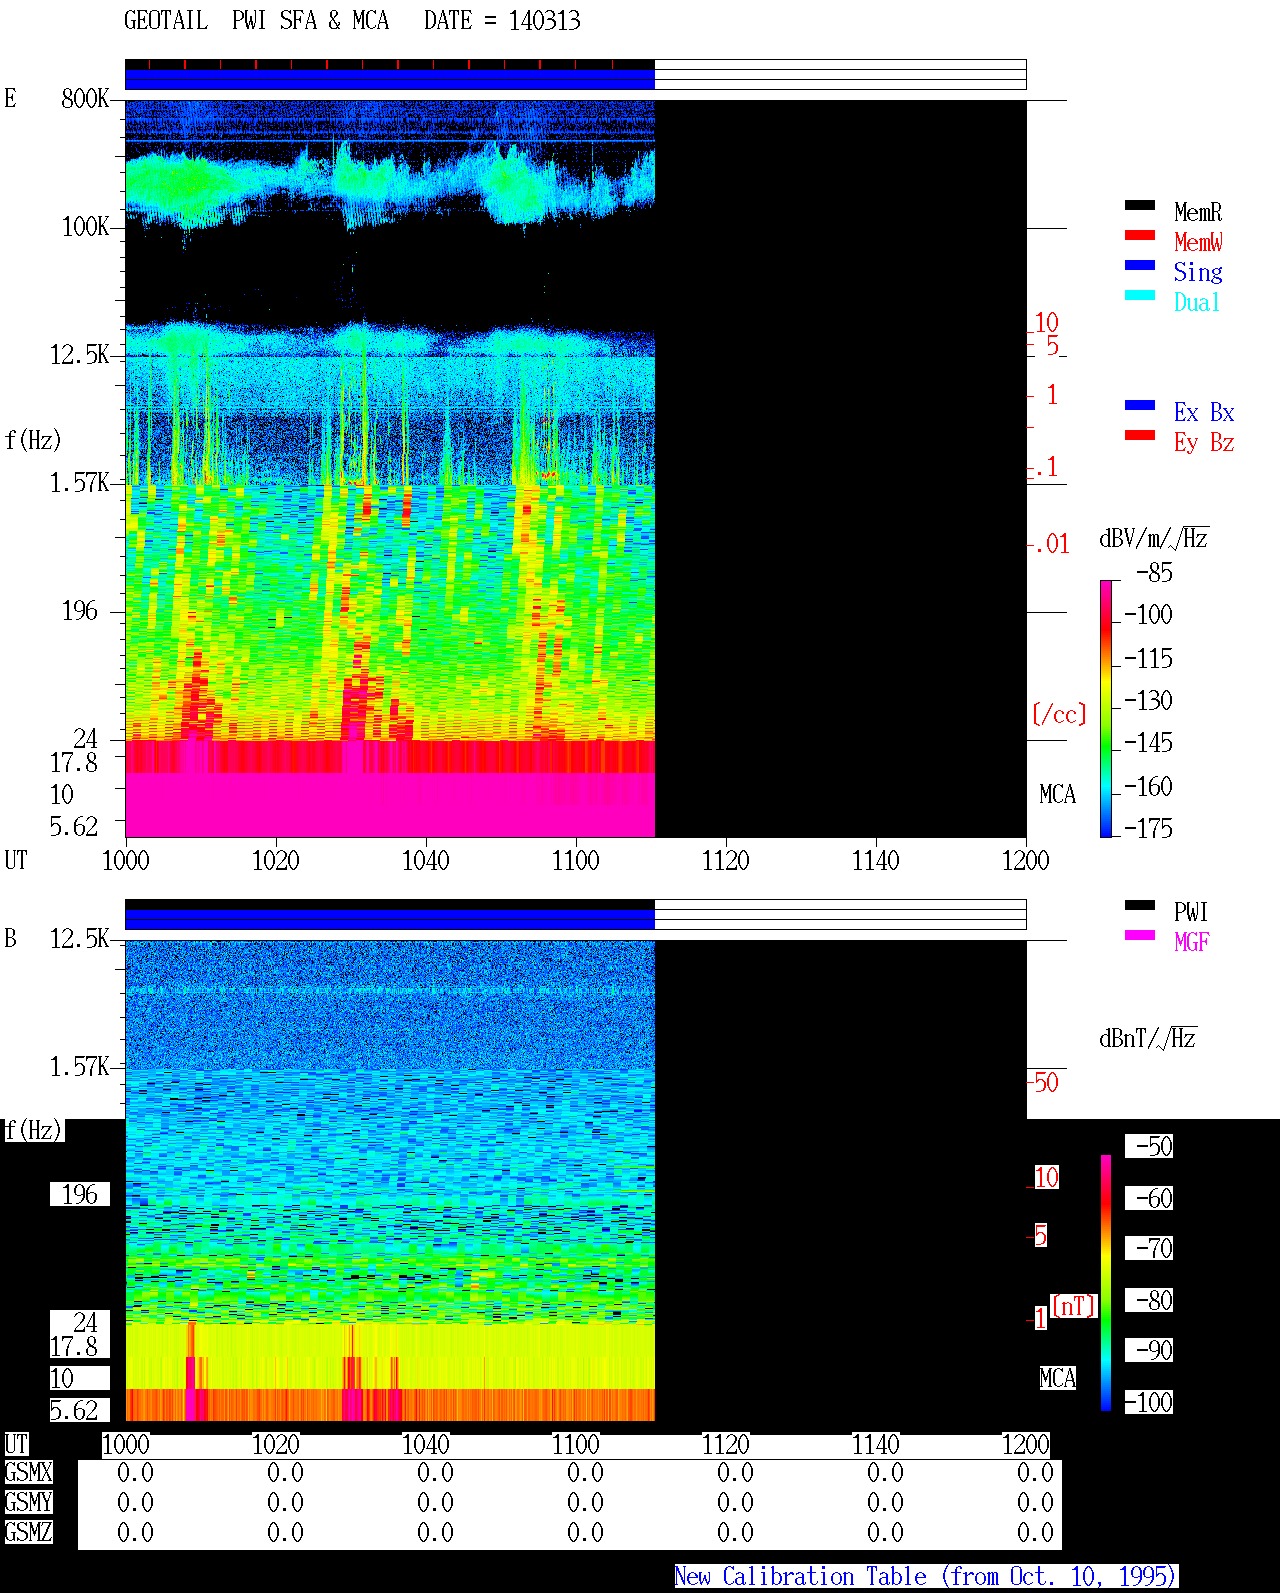The image size is (1280, 1593).
Task: Click the 'Ex Bx' legend label
Action: [1204, 412]
